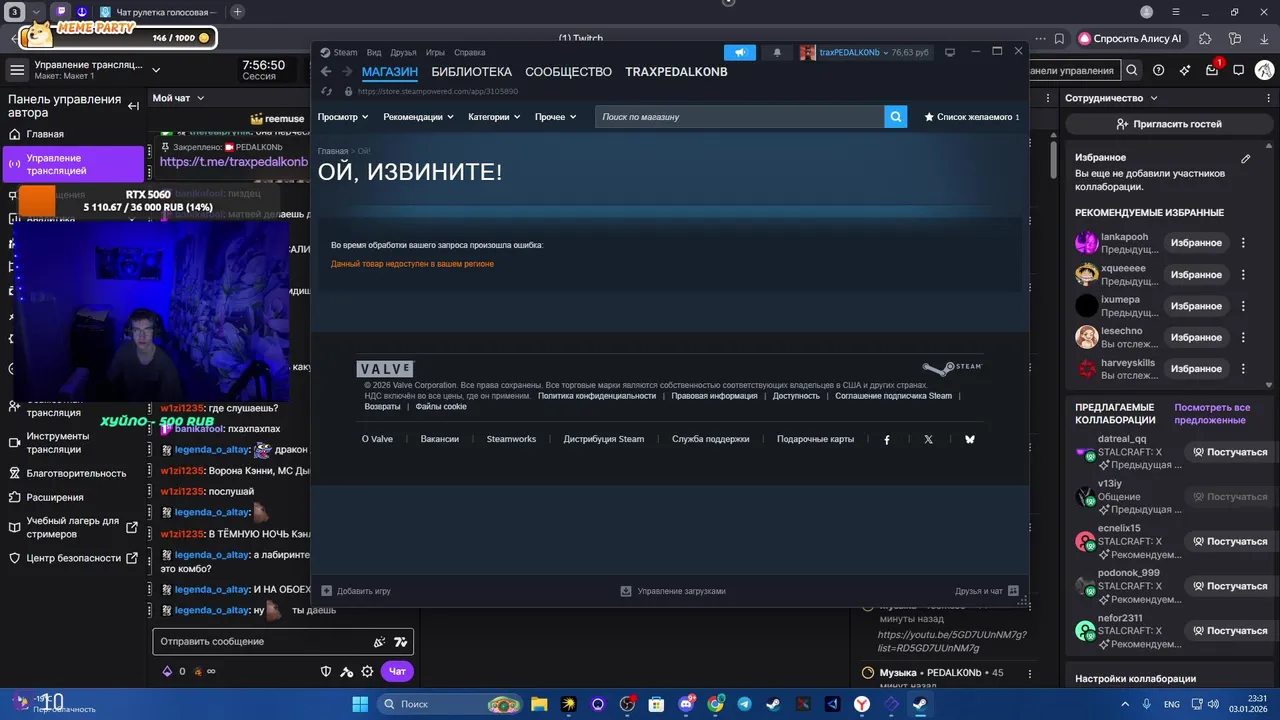
Task: Collapse the Twitch creator dashboard sidebar
Action: click(133, 105)
